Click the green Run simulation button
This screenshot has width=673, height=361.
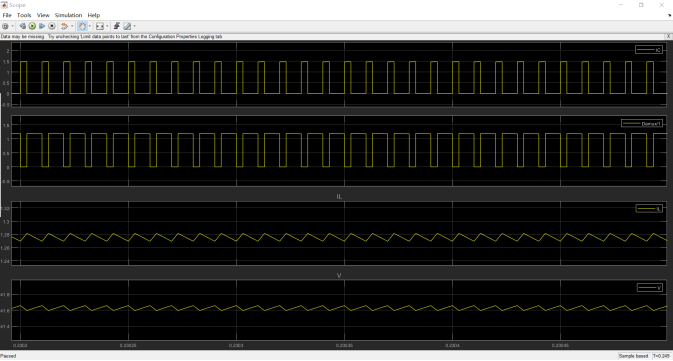point(32,26)
